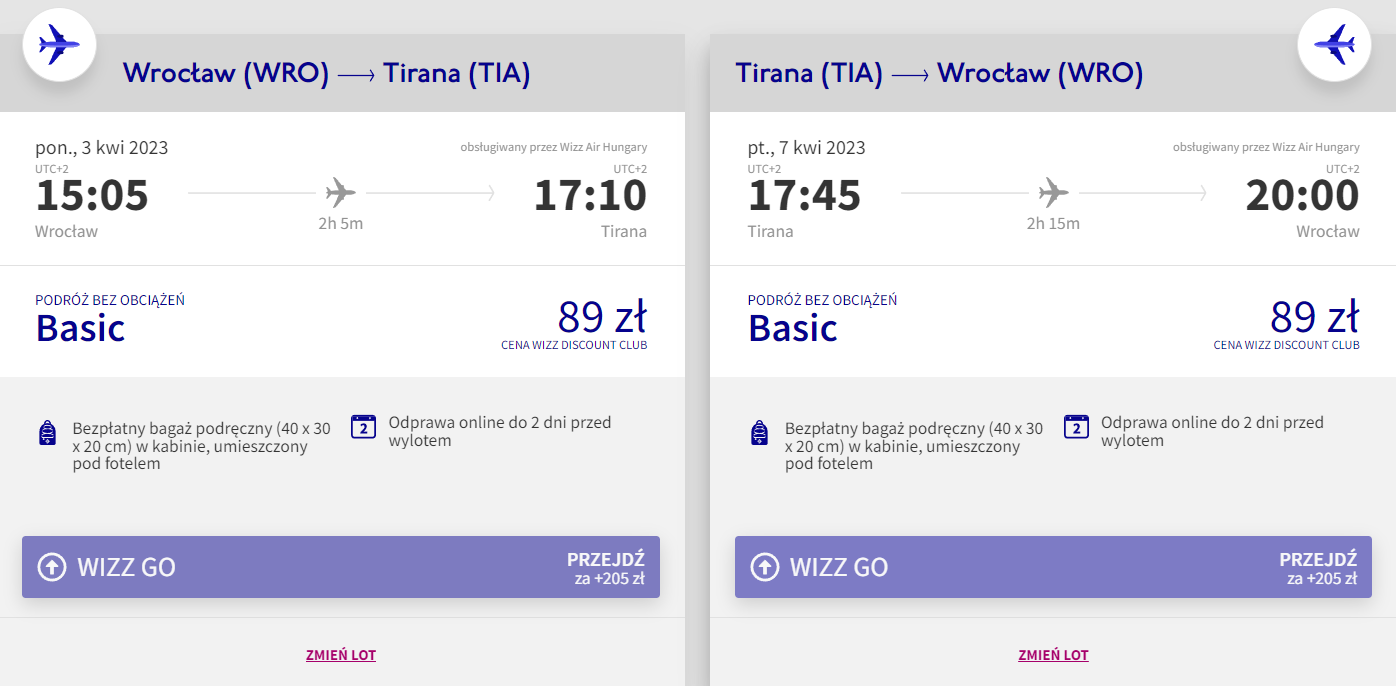Image resolution: width=1396 pixels, height=686 pixels.
Task: Upgrade return flight via PRZEJDŹ za +205 zł
Action: (x=1317, y=567)
